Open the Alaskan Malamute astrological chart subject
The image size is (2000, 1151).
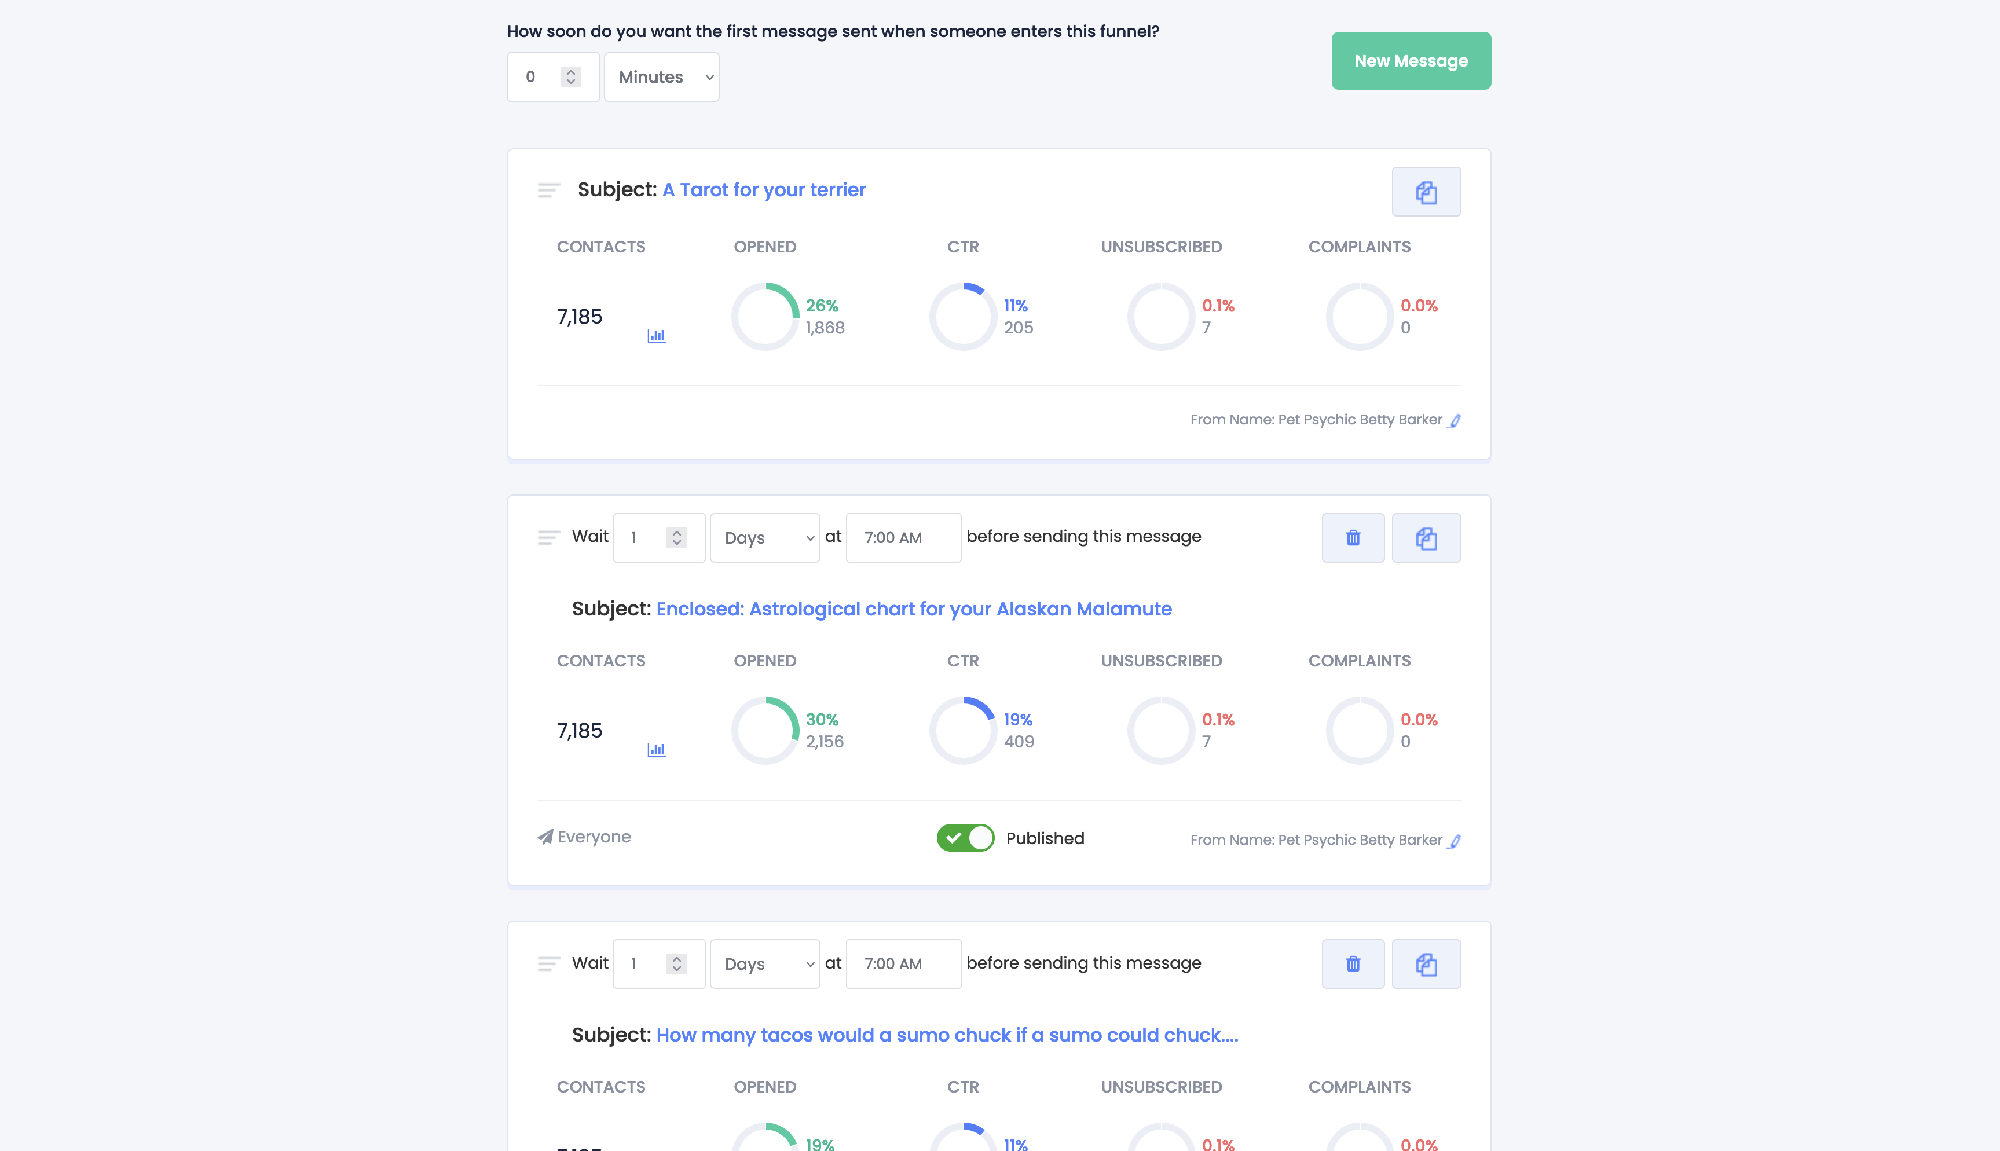tap(914, 609)
